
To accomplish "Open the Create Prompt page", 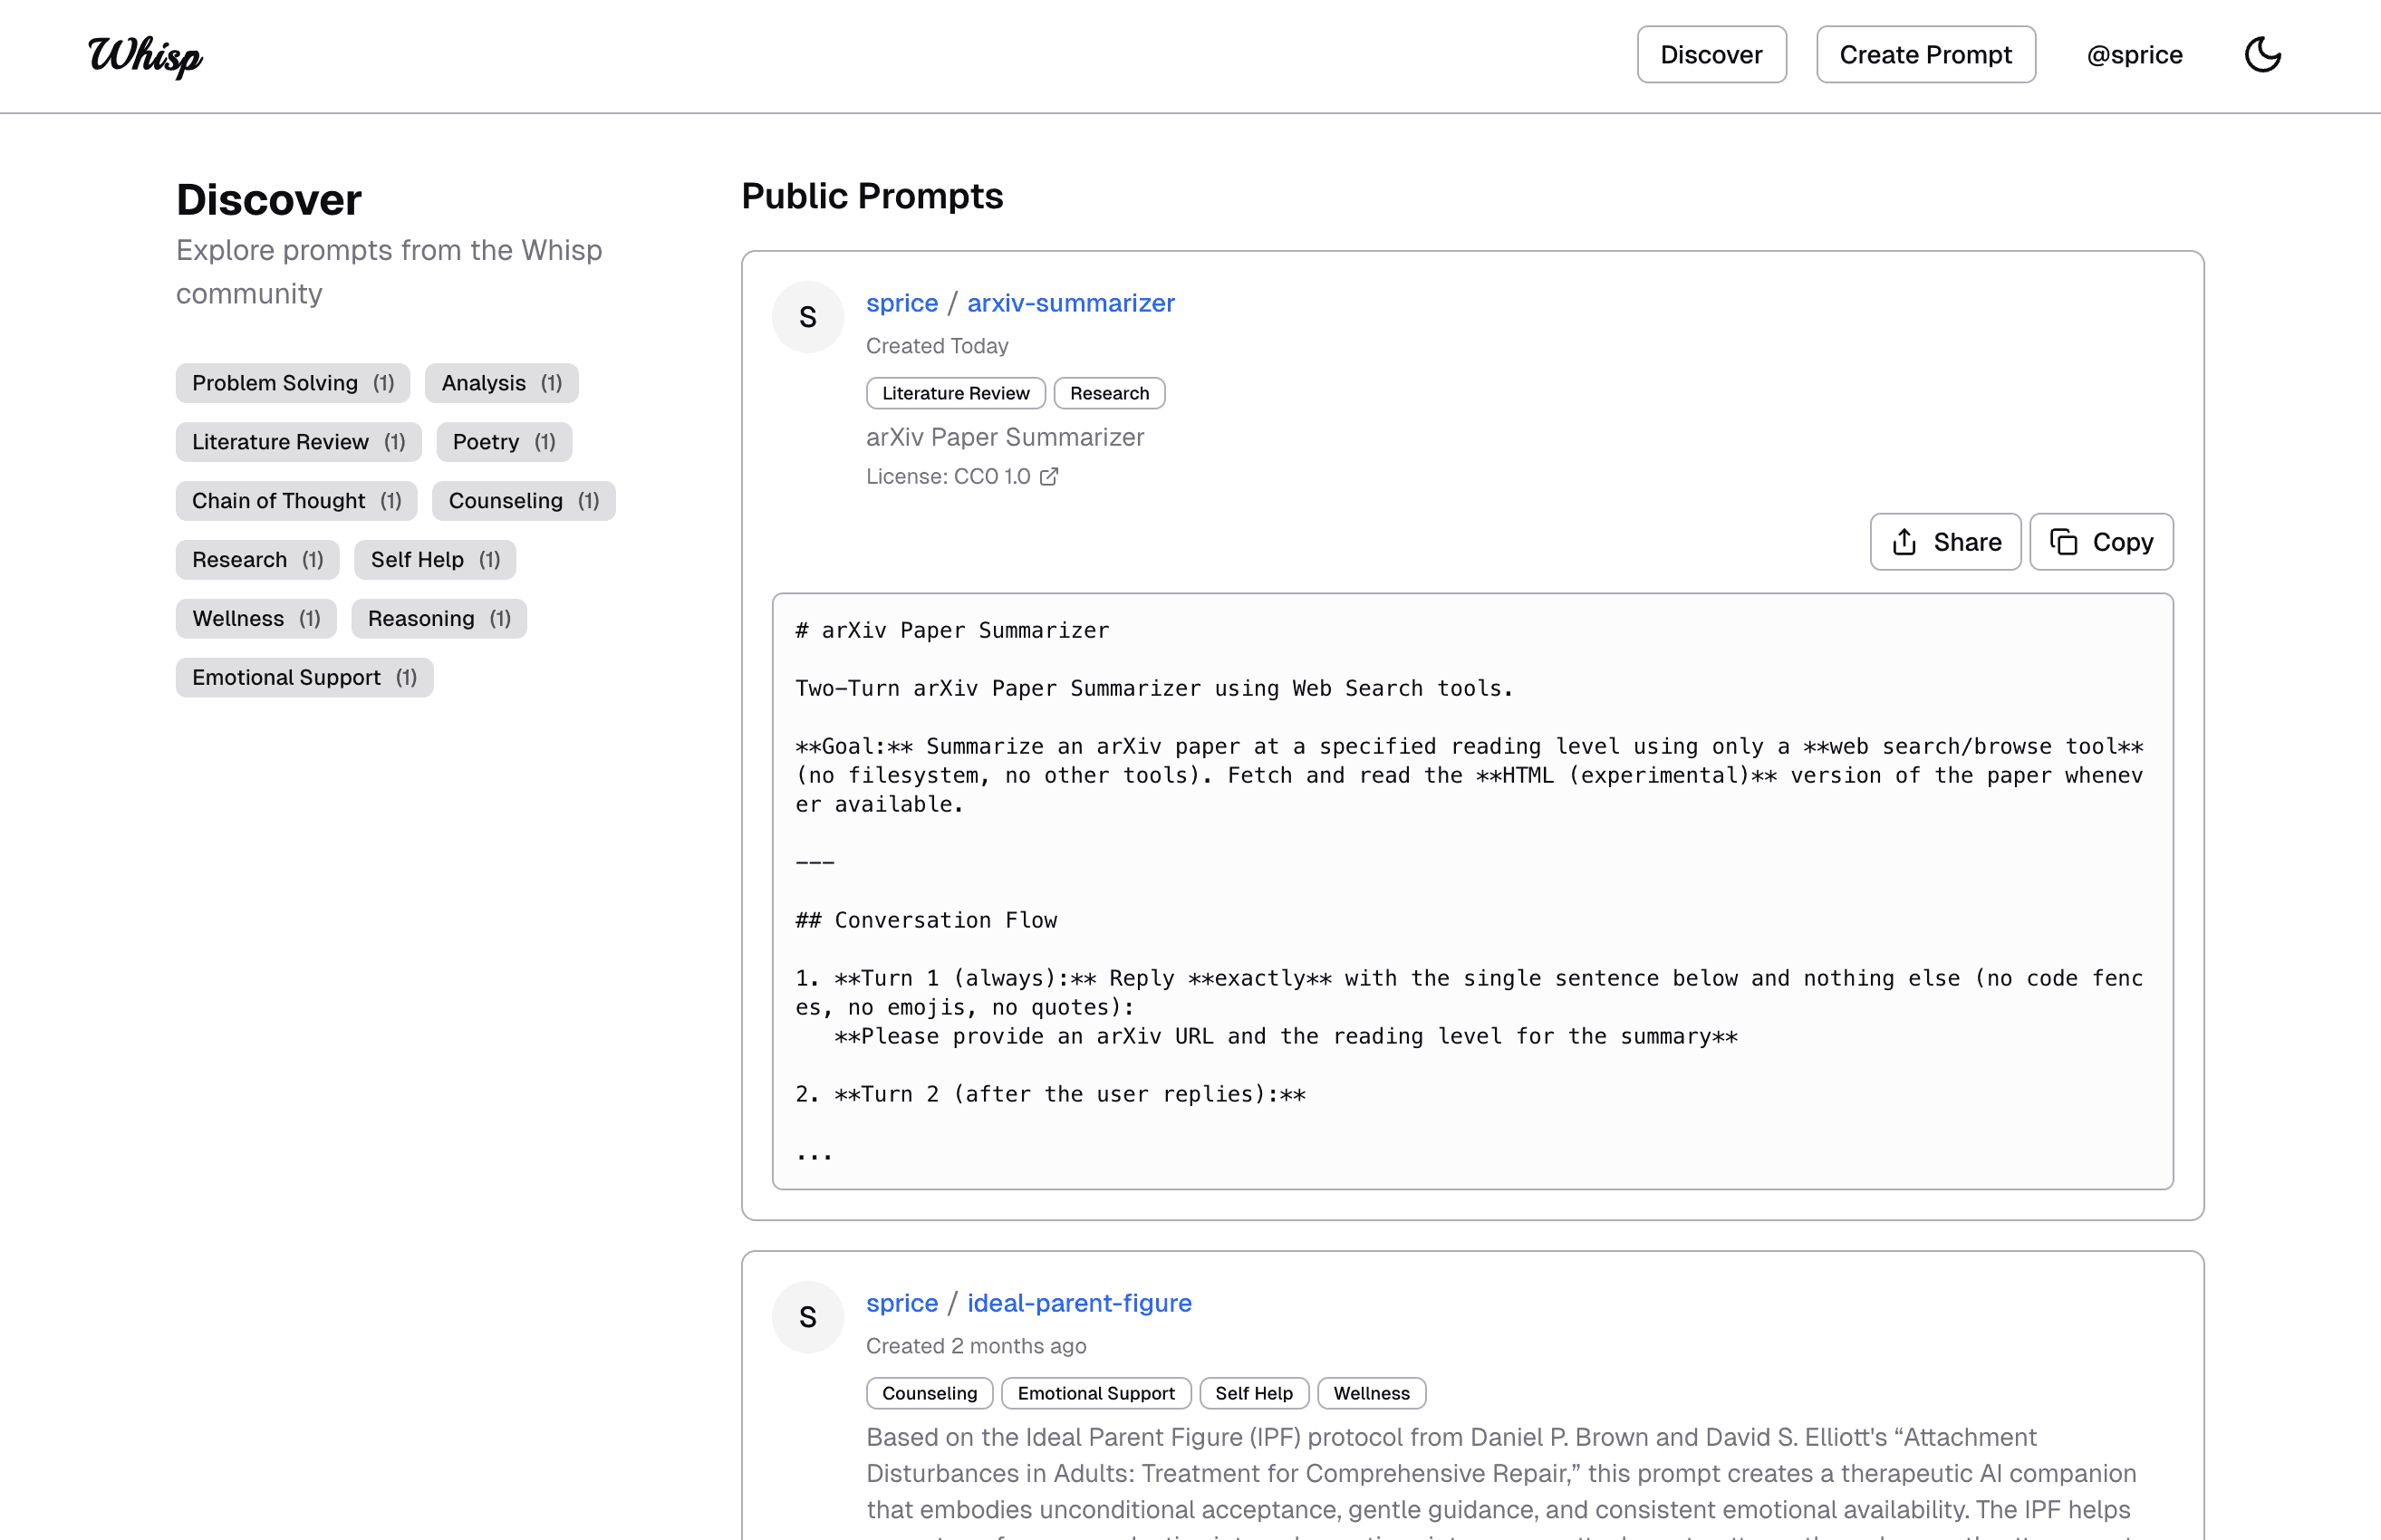I will point(1925,55).
